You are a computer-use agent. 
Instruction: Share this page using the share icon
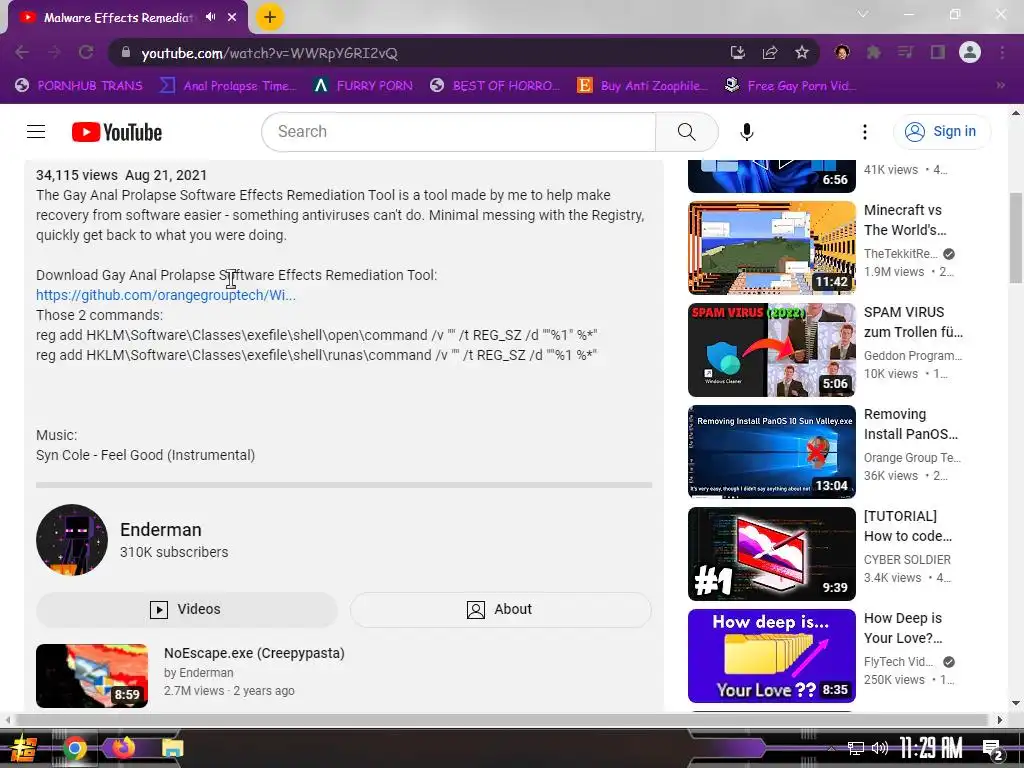pos(770,52)
